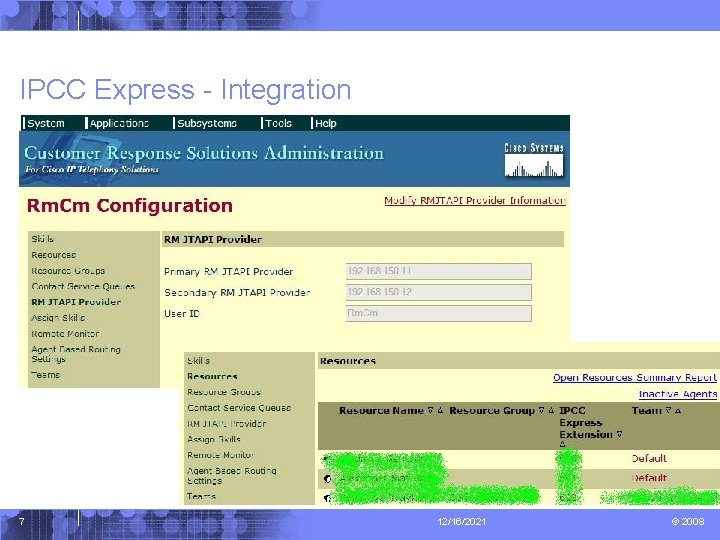Open Contact Service Queues in RM JTAPI page sidebar
This screenshot has height=540, width=720.
pyautogui.click(x=83, y=287)
